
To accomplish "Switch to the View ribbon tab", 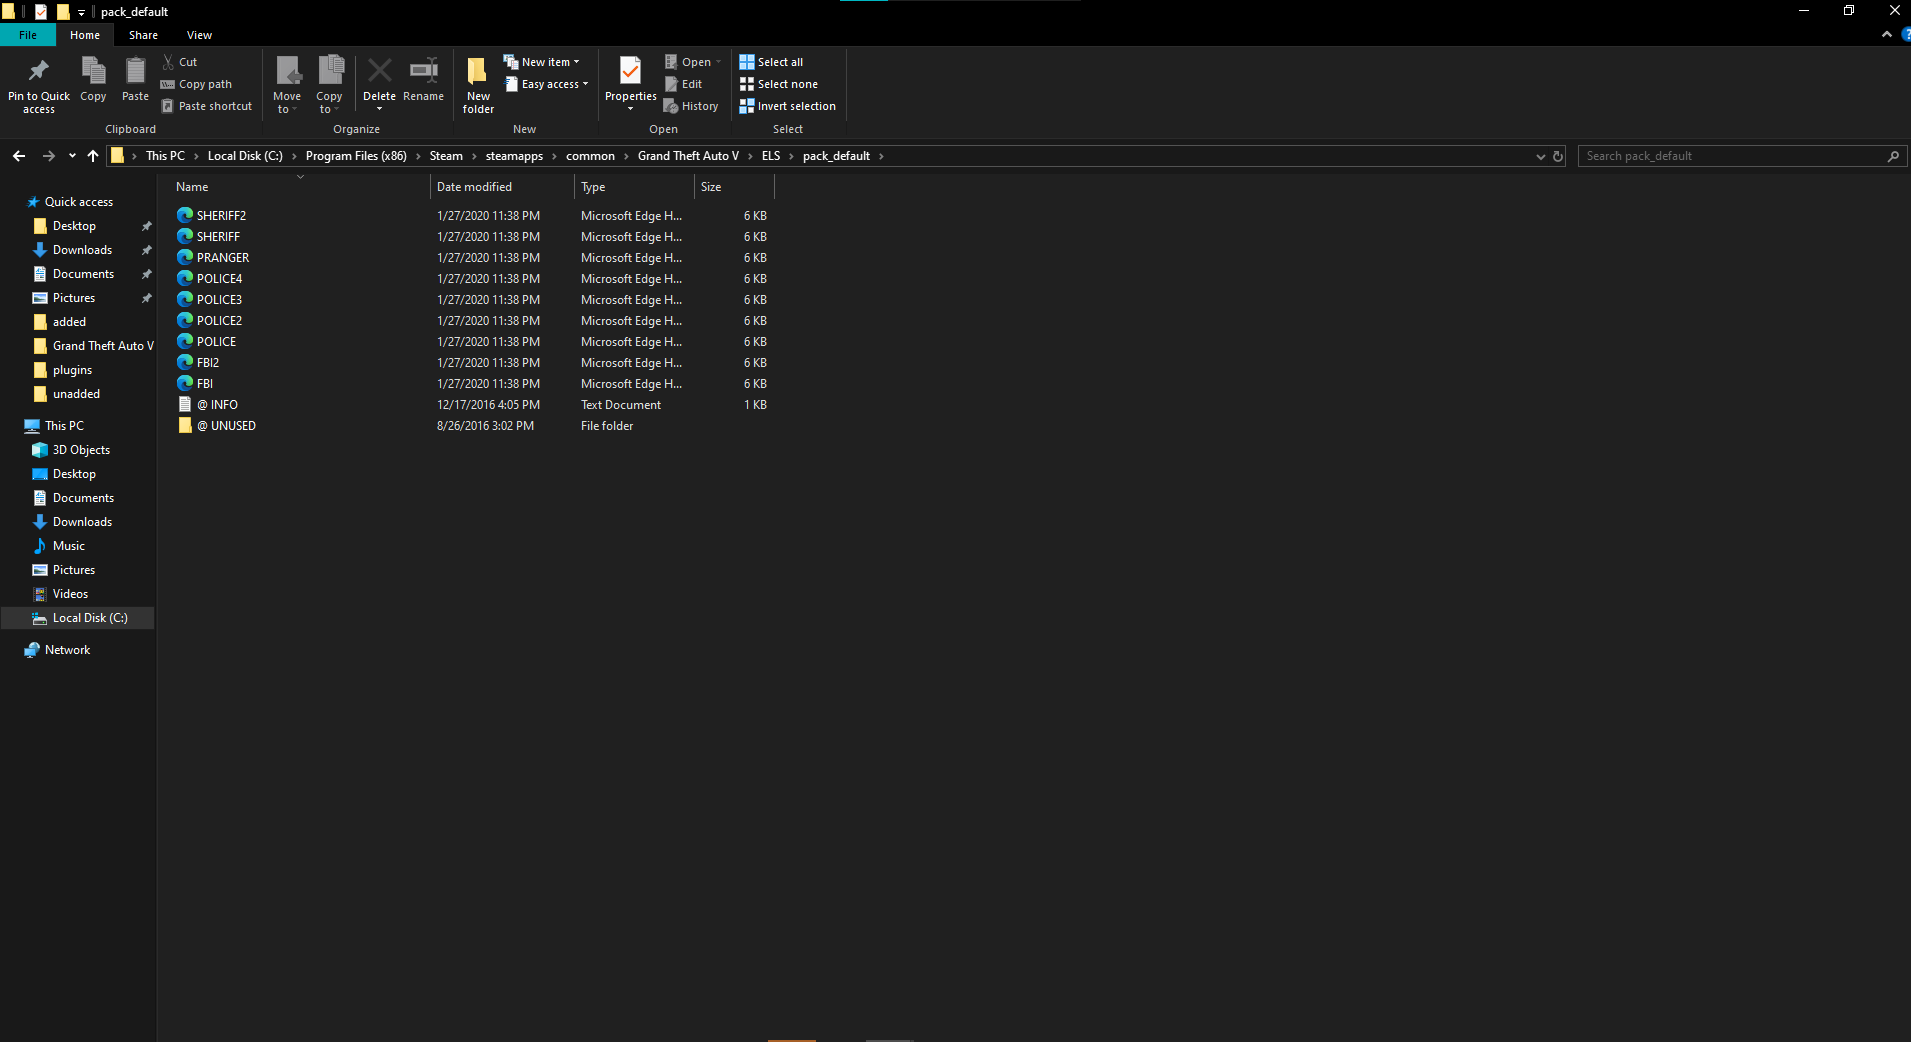I will coord(199,35).
